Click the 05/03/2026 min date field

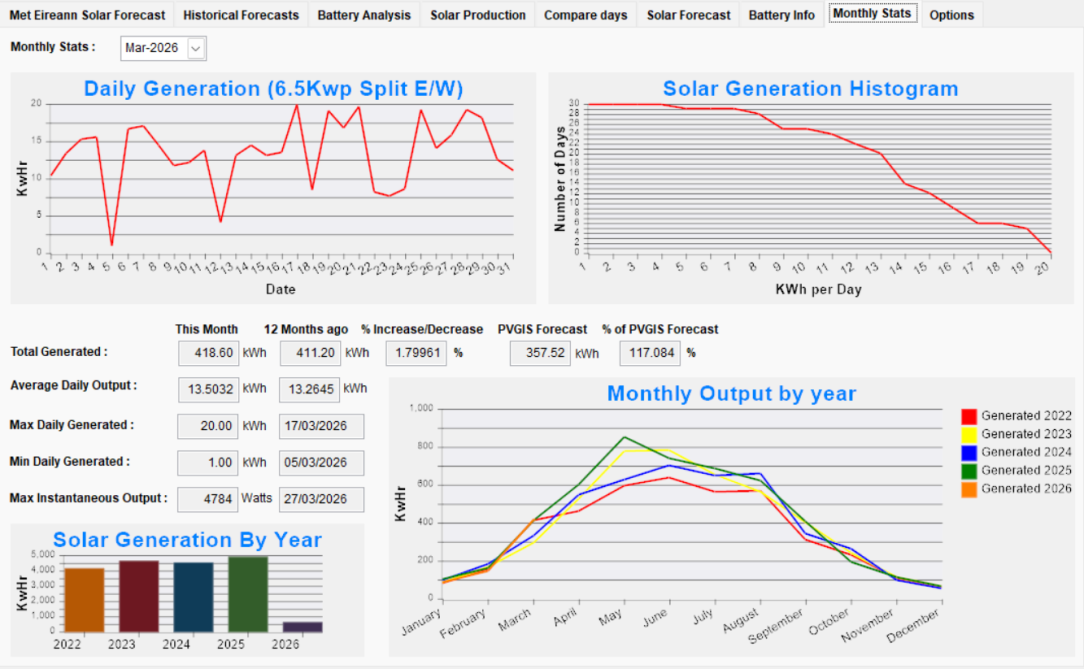pos(321,463)
